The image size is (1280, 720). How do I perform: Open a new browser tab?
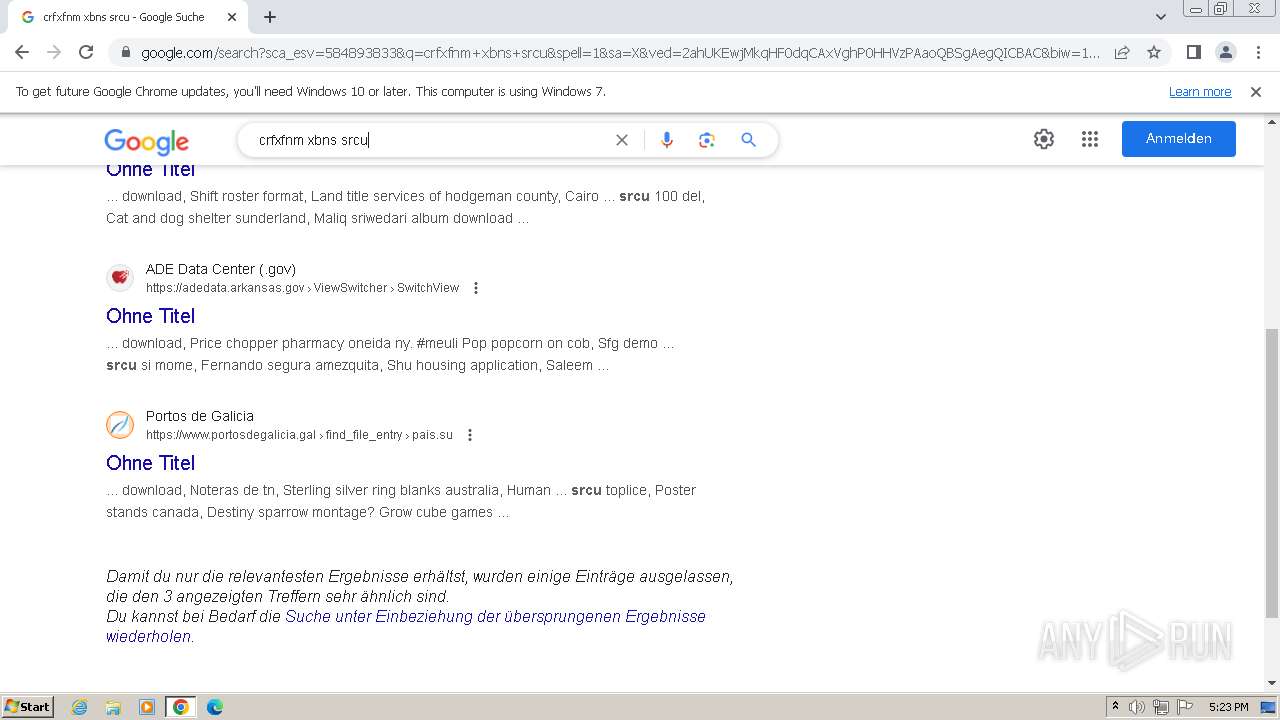(270, 17)
